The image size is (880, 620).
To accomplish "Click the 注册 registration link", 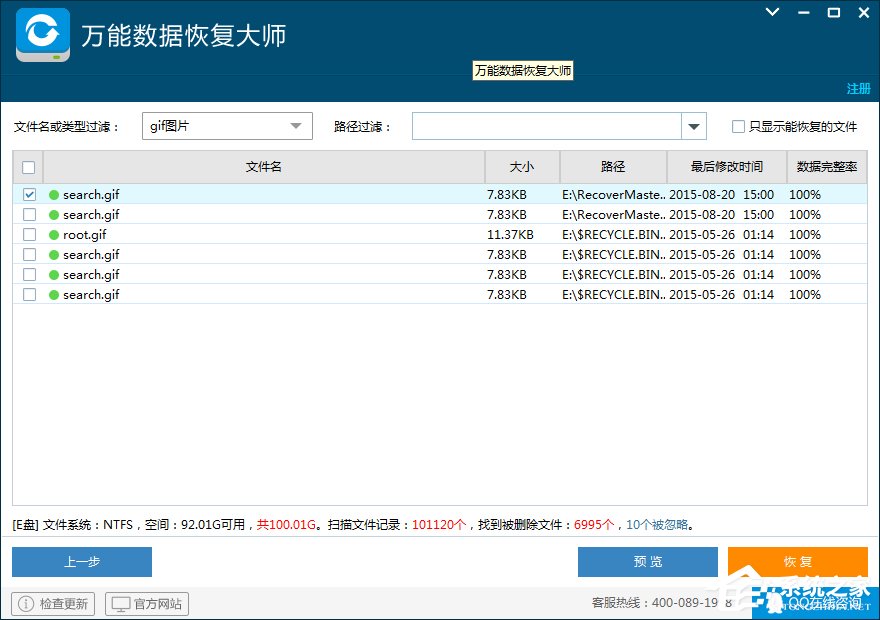I will (x=858, y=89).
